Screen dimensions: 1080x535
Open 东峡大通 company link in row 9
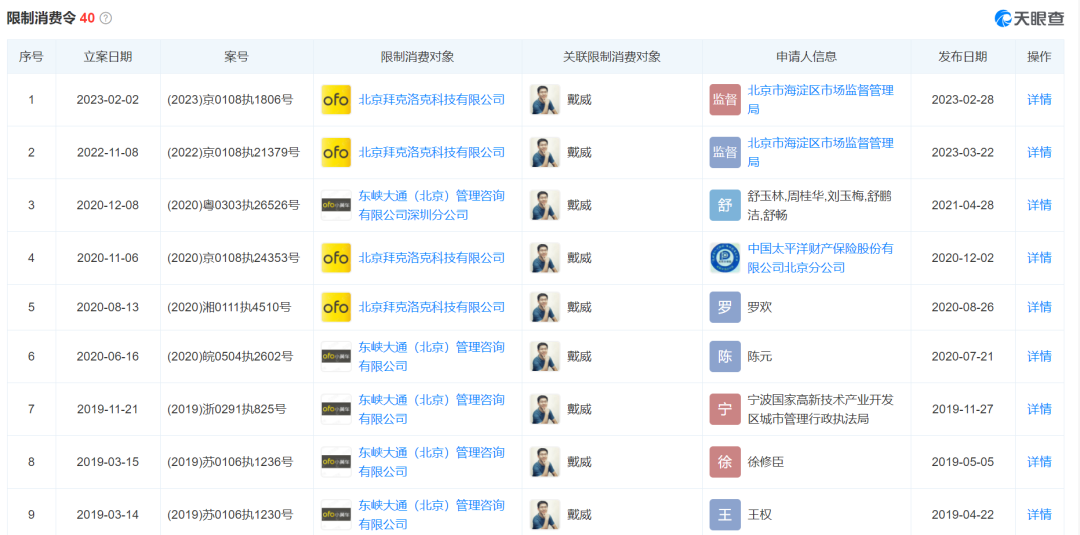pyautogui.click(x=432, y=514)
